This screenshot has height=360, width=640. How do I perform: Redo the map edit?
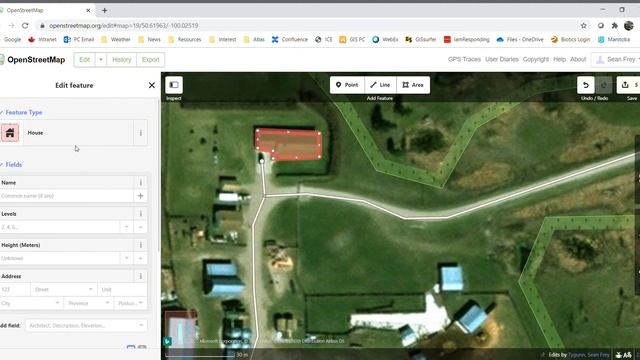coord(603,85)
